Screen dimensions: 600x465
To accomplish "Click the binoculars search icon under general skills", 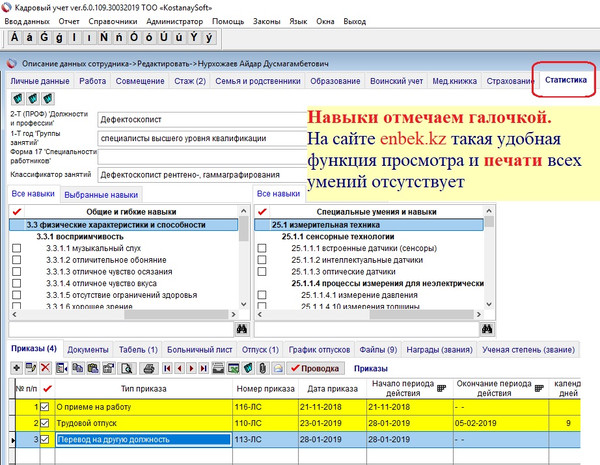I will (x=241, y=328).
